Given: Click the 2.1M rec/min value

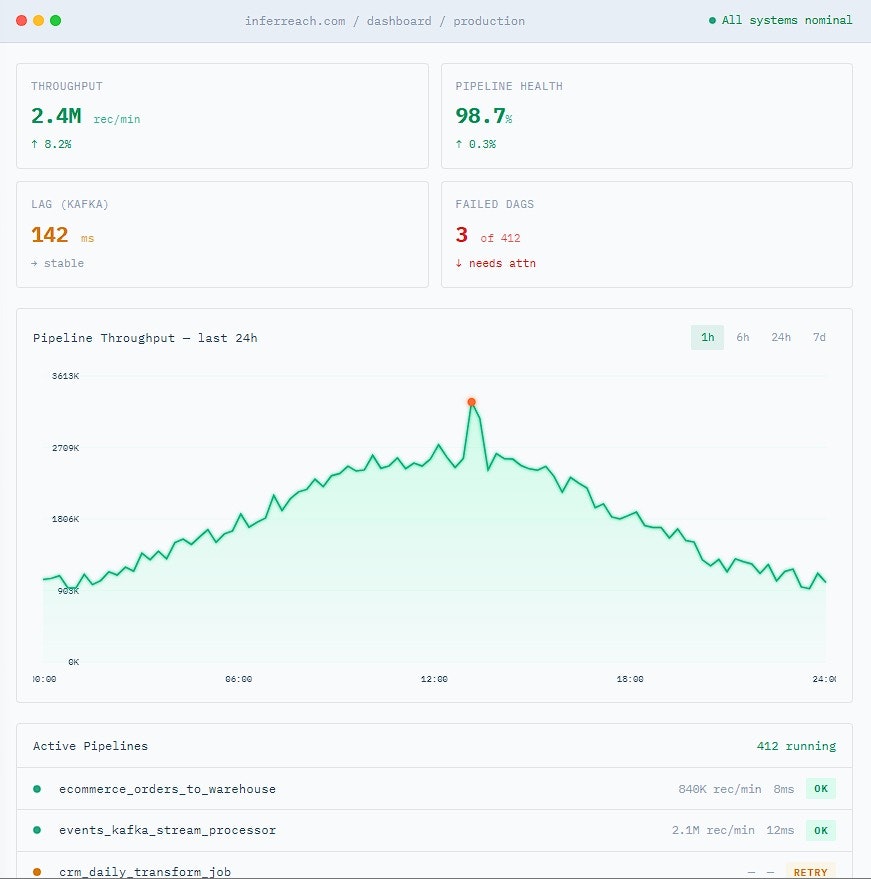Looking at the screenshot, I should click(713, 830).
